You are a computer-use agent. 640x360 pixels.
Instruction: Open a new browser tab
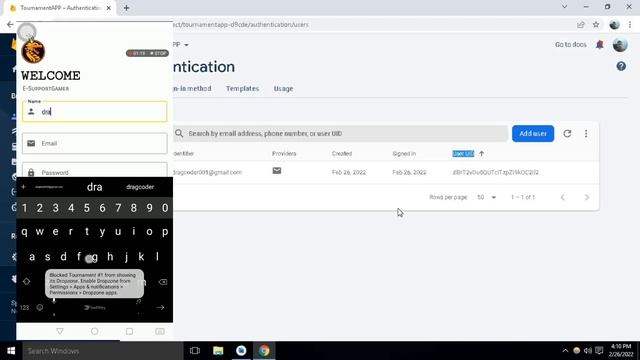coord(127,8)
